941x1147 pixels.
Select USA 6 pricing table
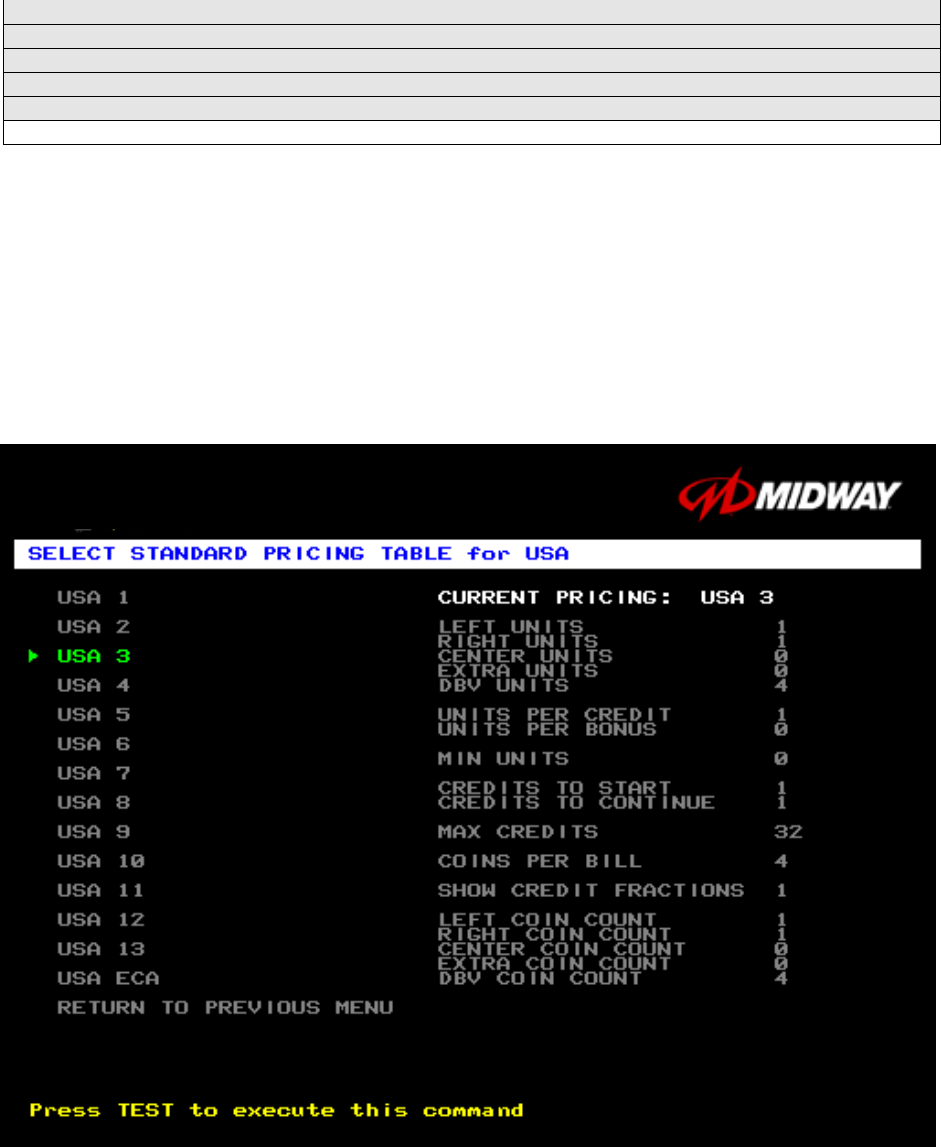(x=94, y=744)
